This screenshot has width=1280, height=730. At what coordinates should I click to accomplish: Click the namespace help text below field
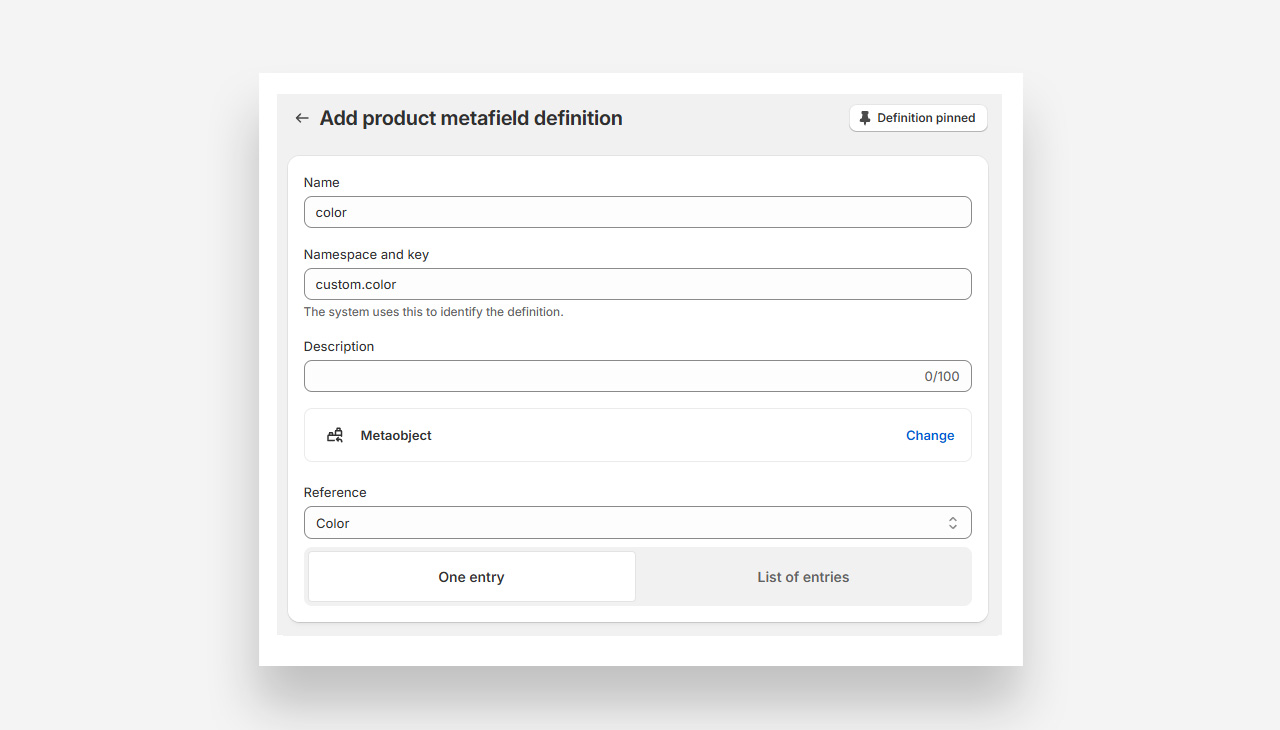[x=433, y=312]
